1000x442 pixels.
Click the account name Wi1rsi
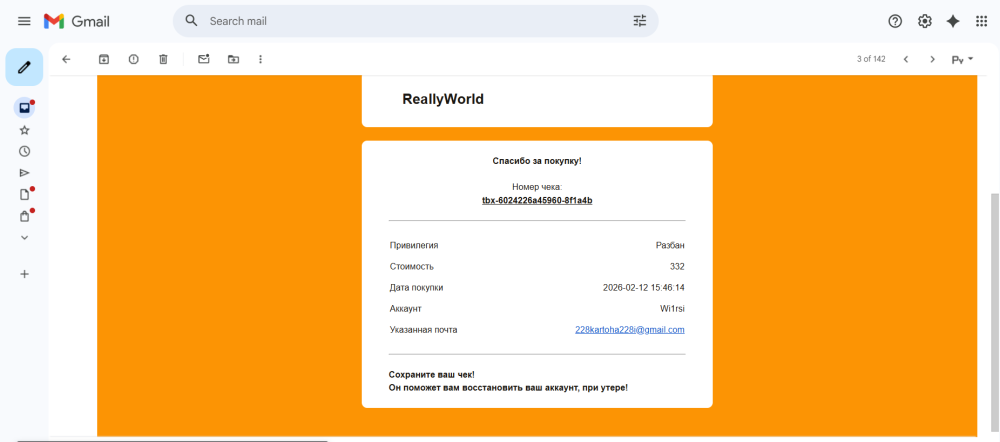[673, 309]
